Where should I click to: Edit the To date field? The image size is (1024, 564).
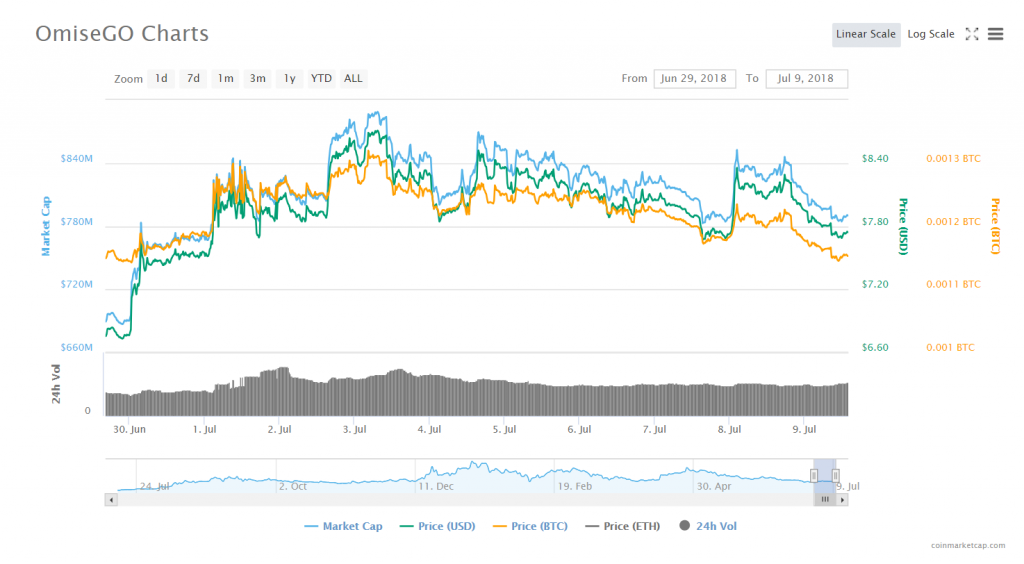tap(807, 79)
